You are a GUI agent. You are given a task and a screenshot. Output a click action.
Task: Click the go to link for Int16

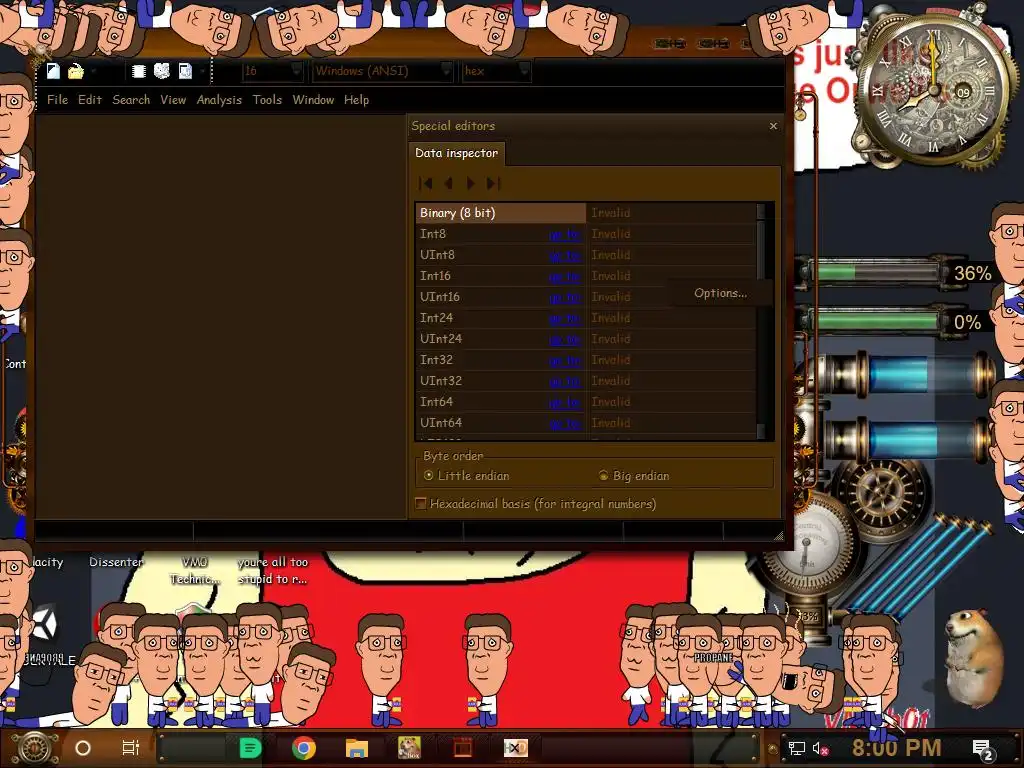coord(565,276)
